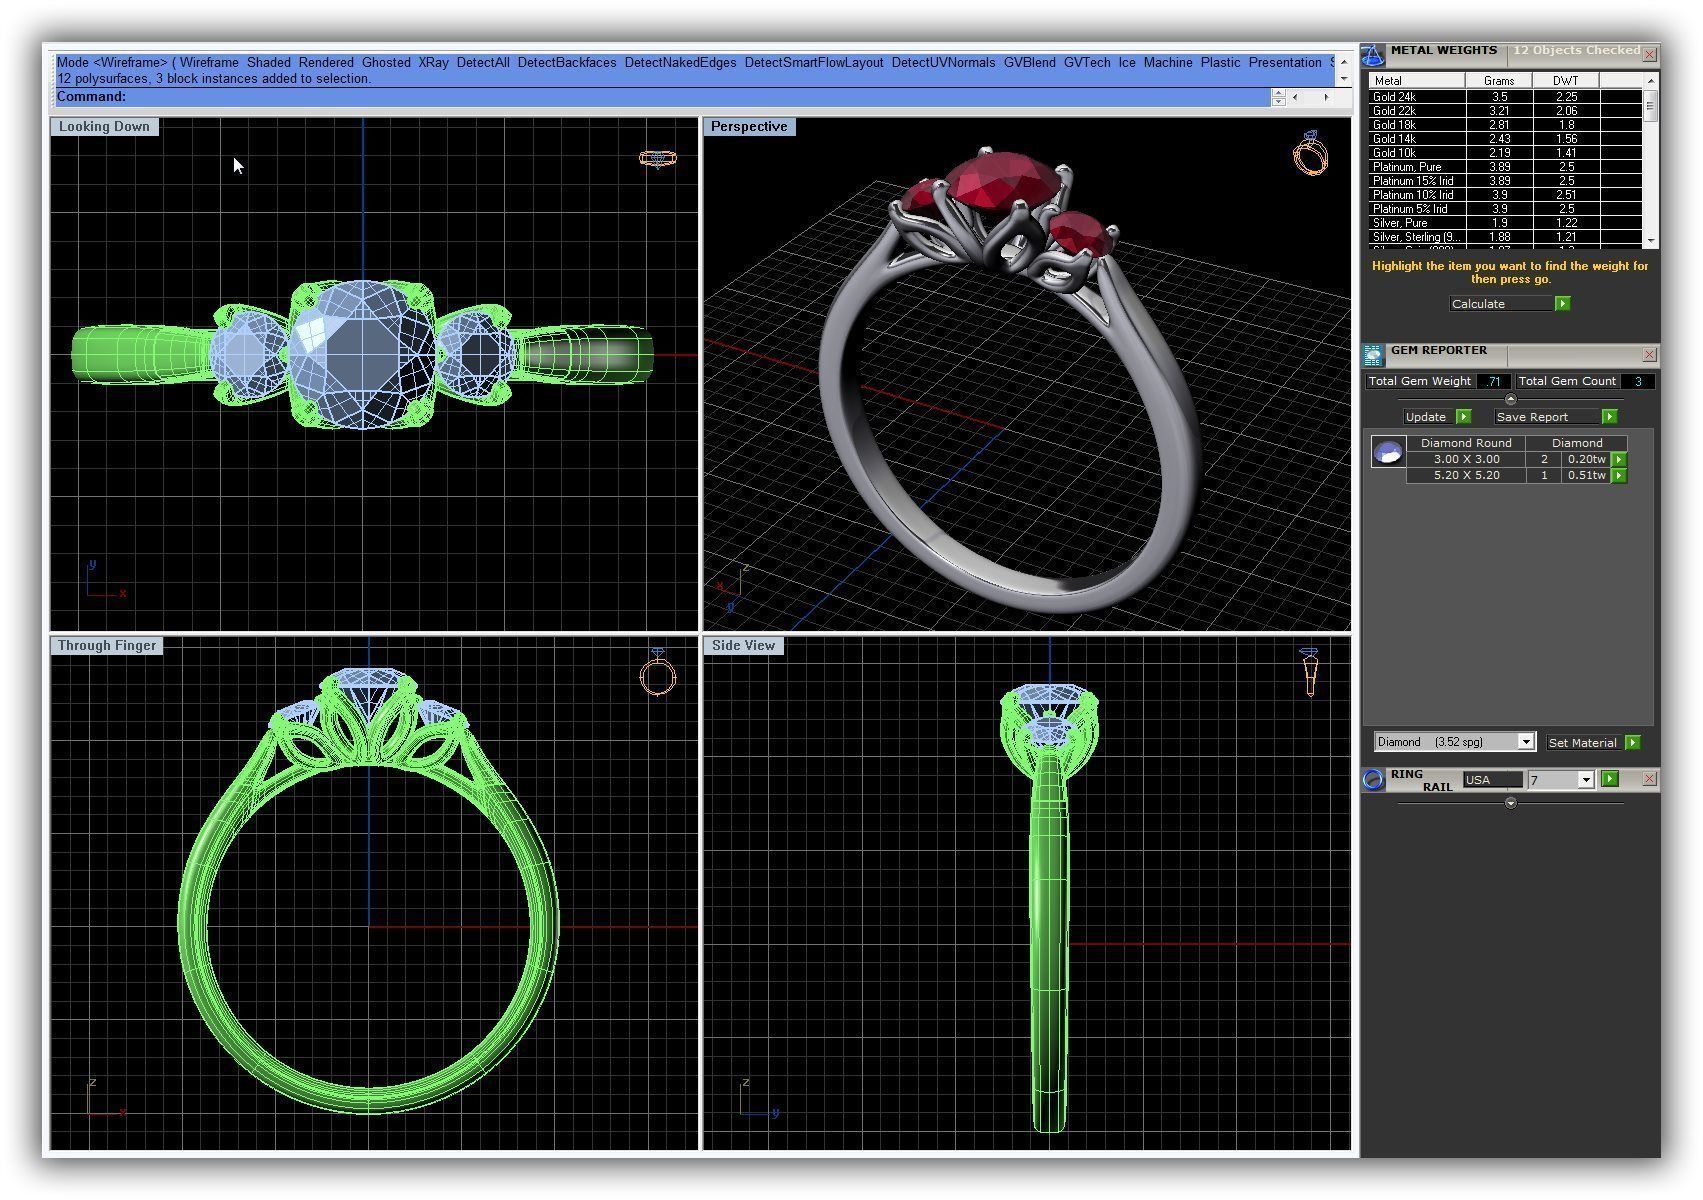Choose the GVBlend mode option
Screen dimensions: 1703x1200
point(1029,62)
